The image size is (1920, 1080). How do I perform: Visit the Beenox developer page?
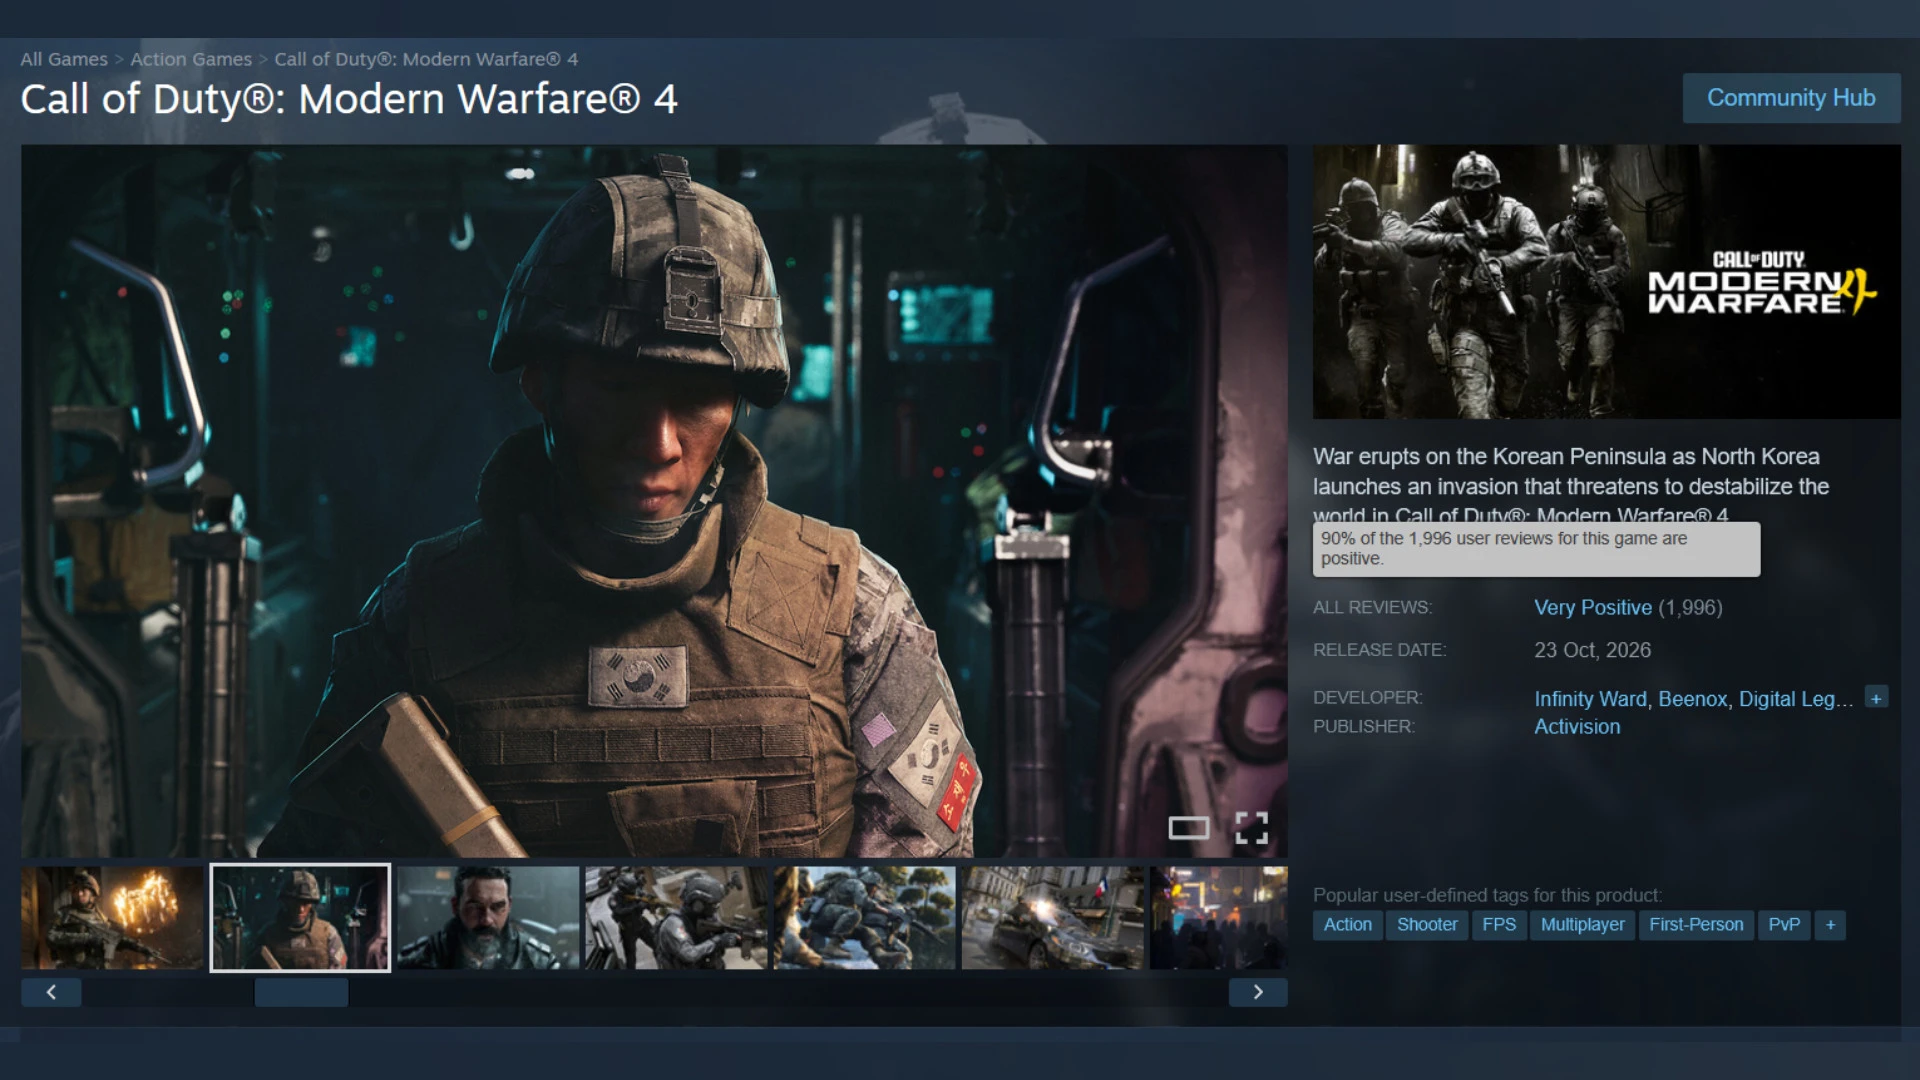tap(1692, 699)
